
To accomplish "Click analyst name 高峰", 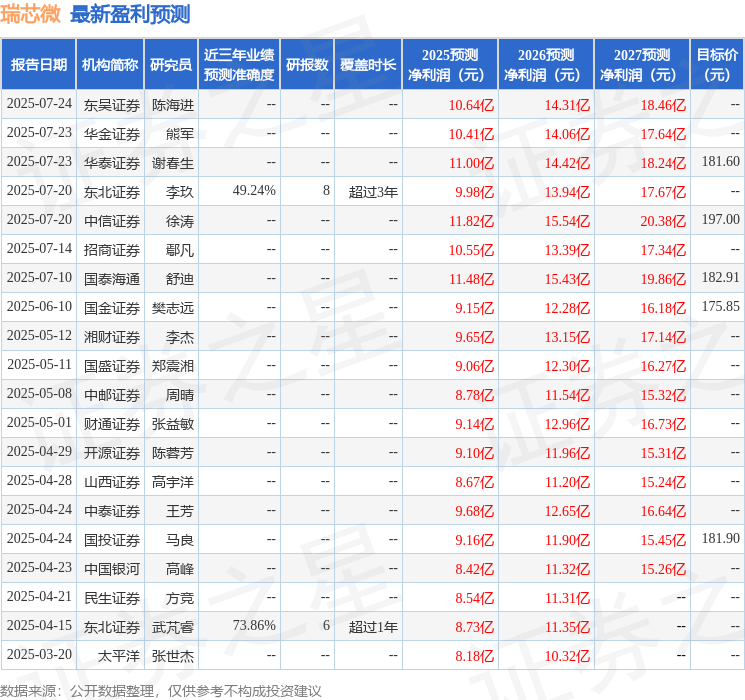I will [x=180, y=569].
